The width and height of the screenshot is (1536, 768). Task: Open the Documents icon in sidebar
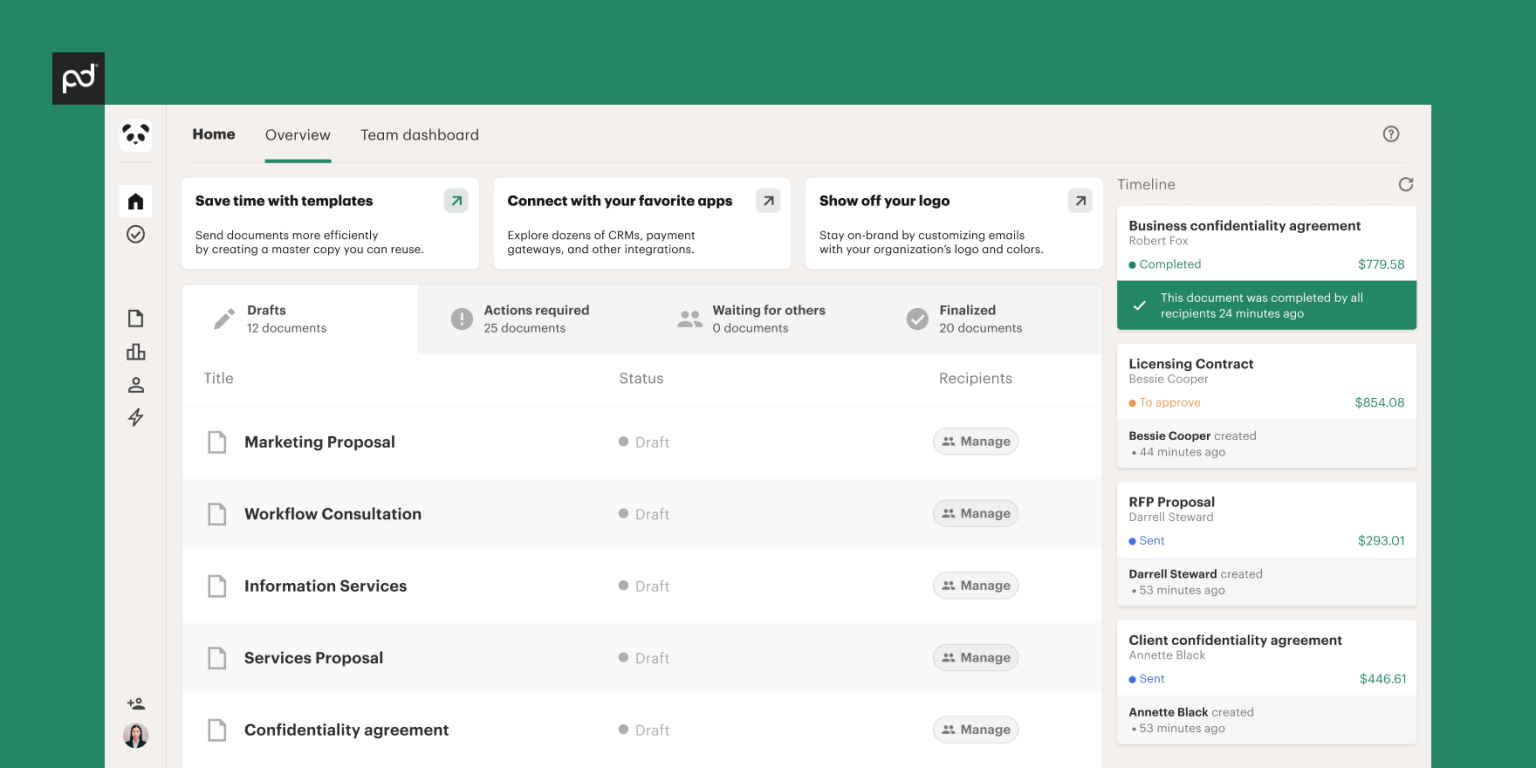(x=136, y=319)
